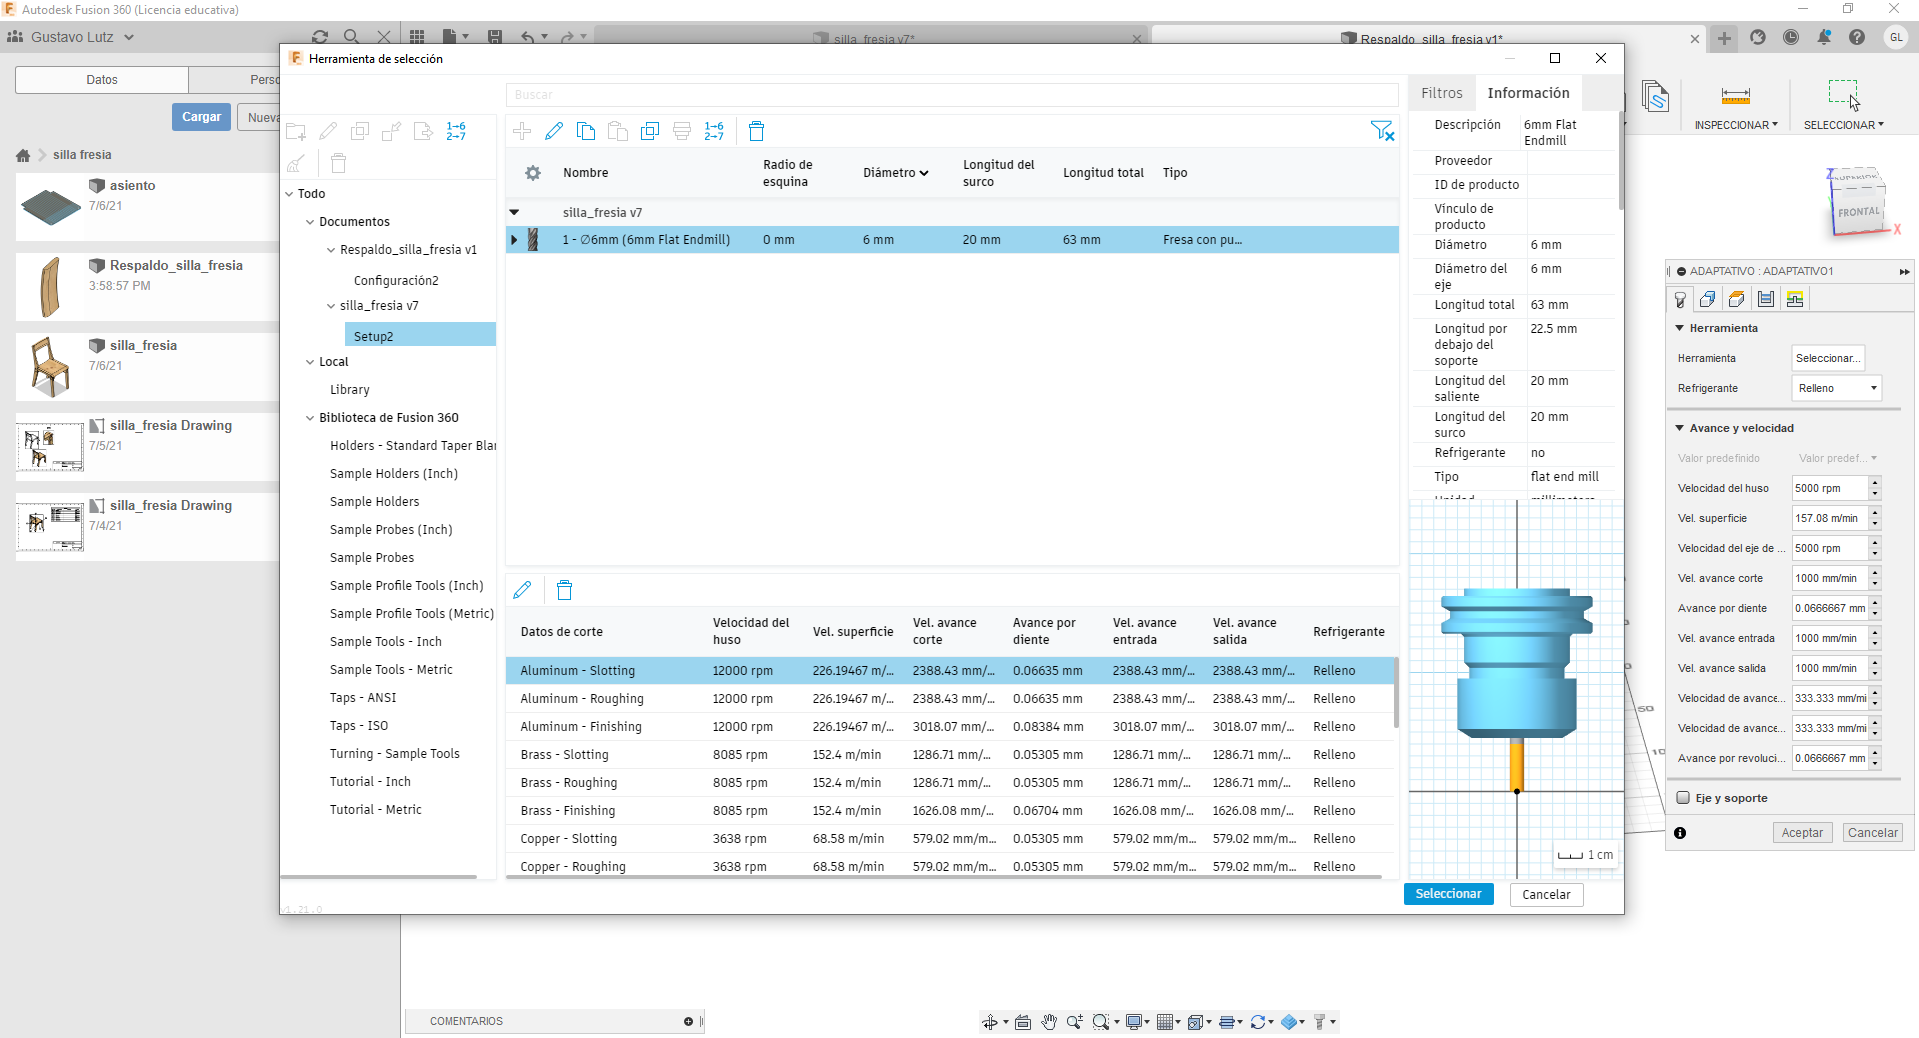
Task: Collapse the silla_fresia v7 group in tool table
Action: pos(514,212)
